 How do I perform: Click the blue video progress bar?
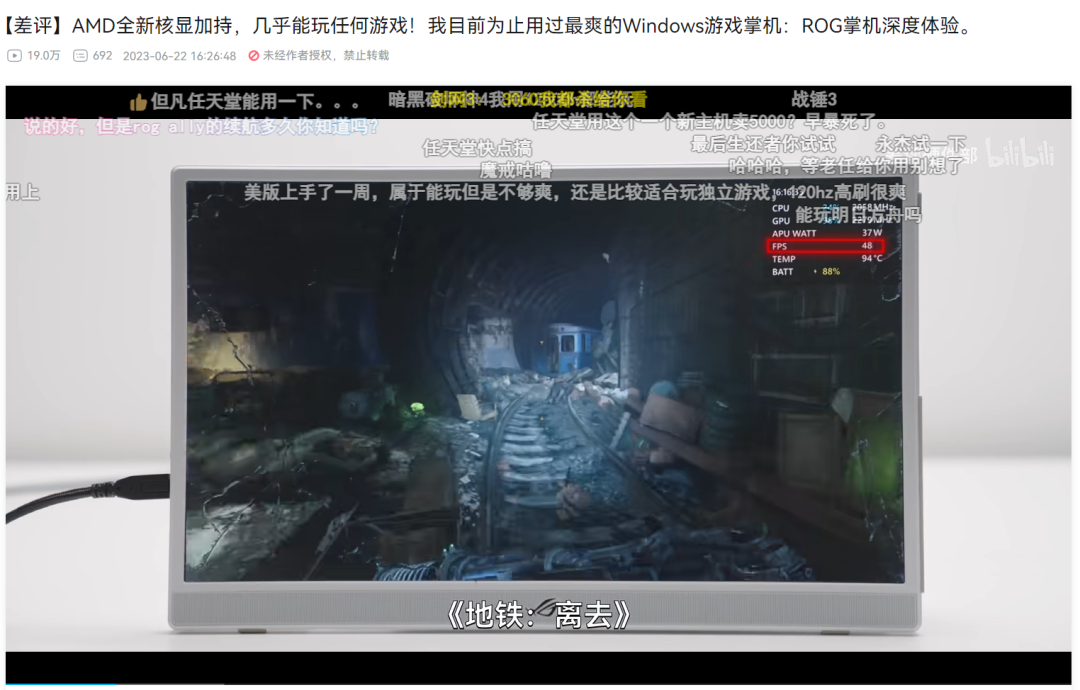coord(60,685)
